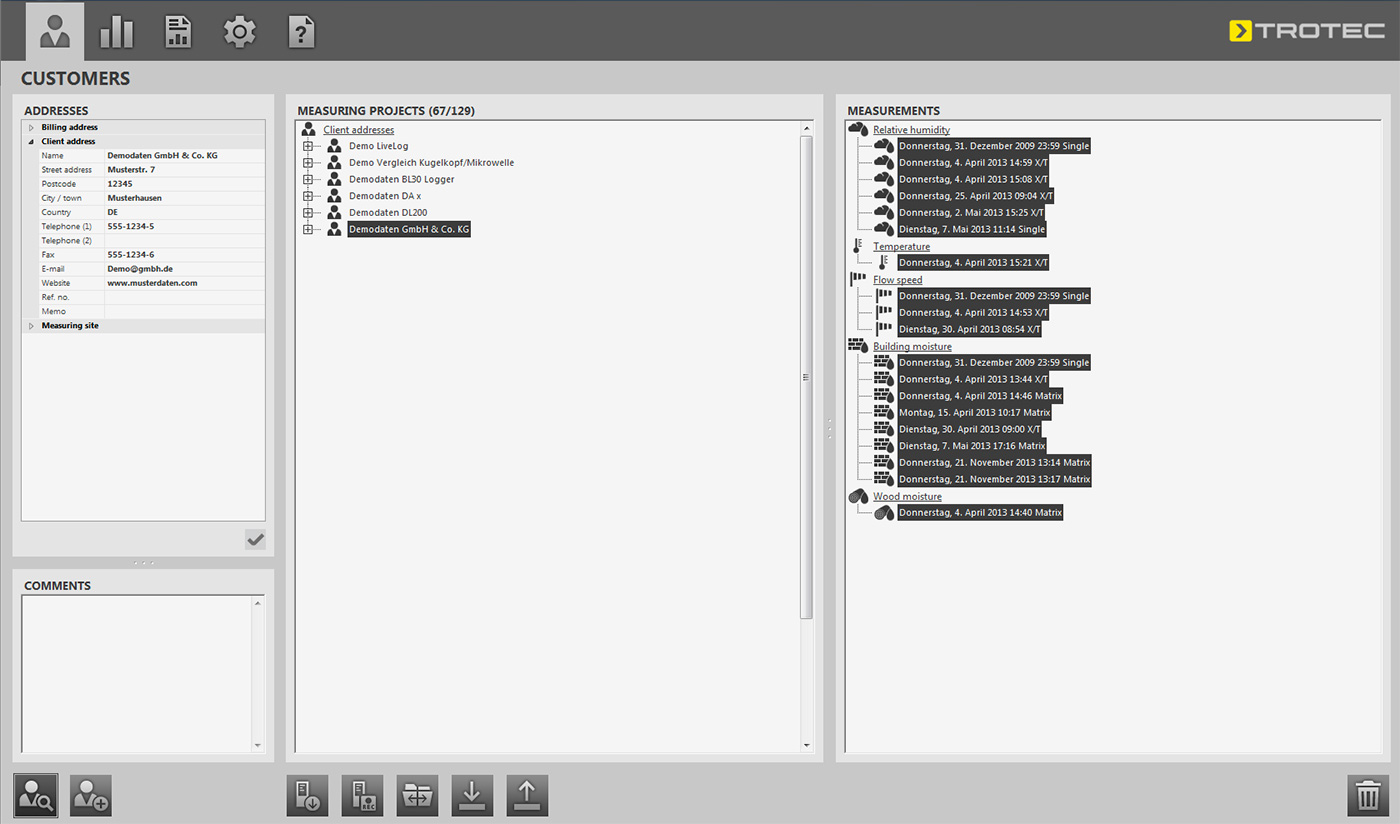Switch to the bar chart evaluation tab

(117, 32)
